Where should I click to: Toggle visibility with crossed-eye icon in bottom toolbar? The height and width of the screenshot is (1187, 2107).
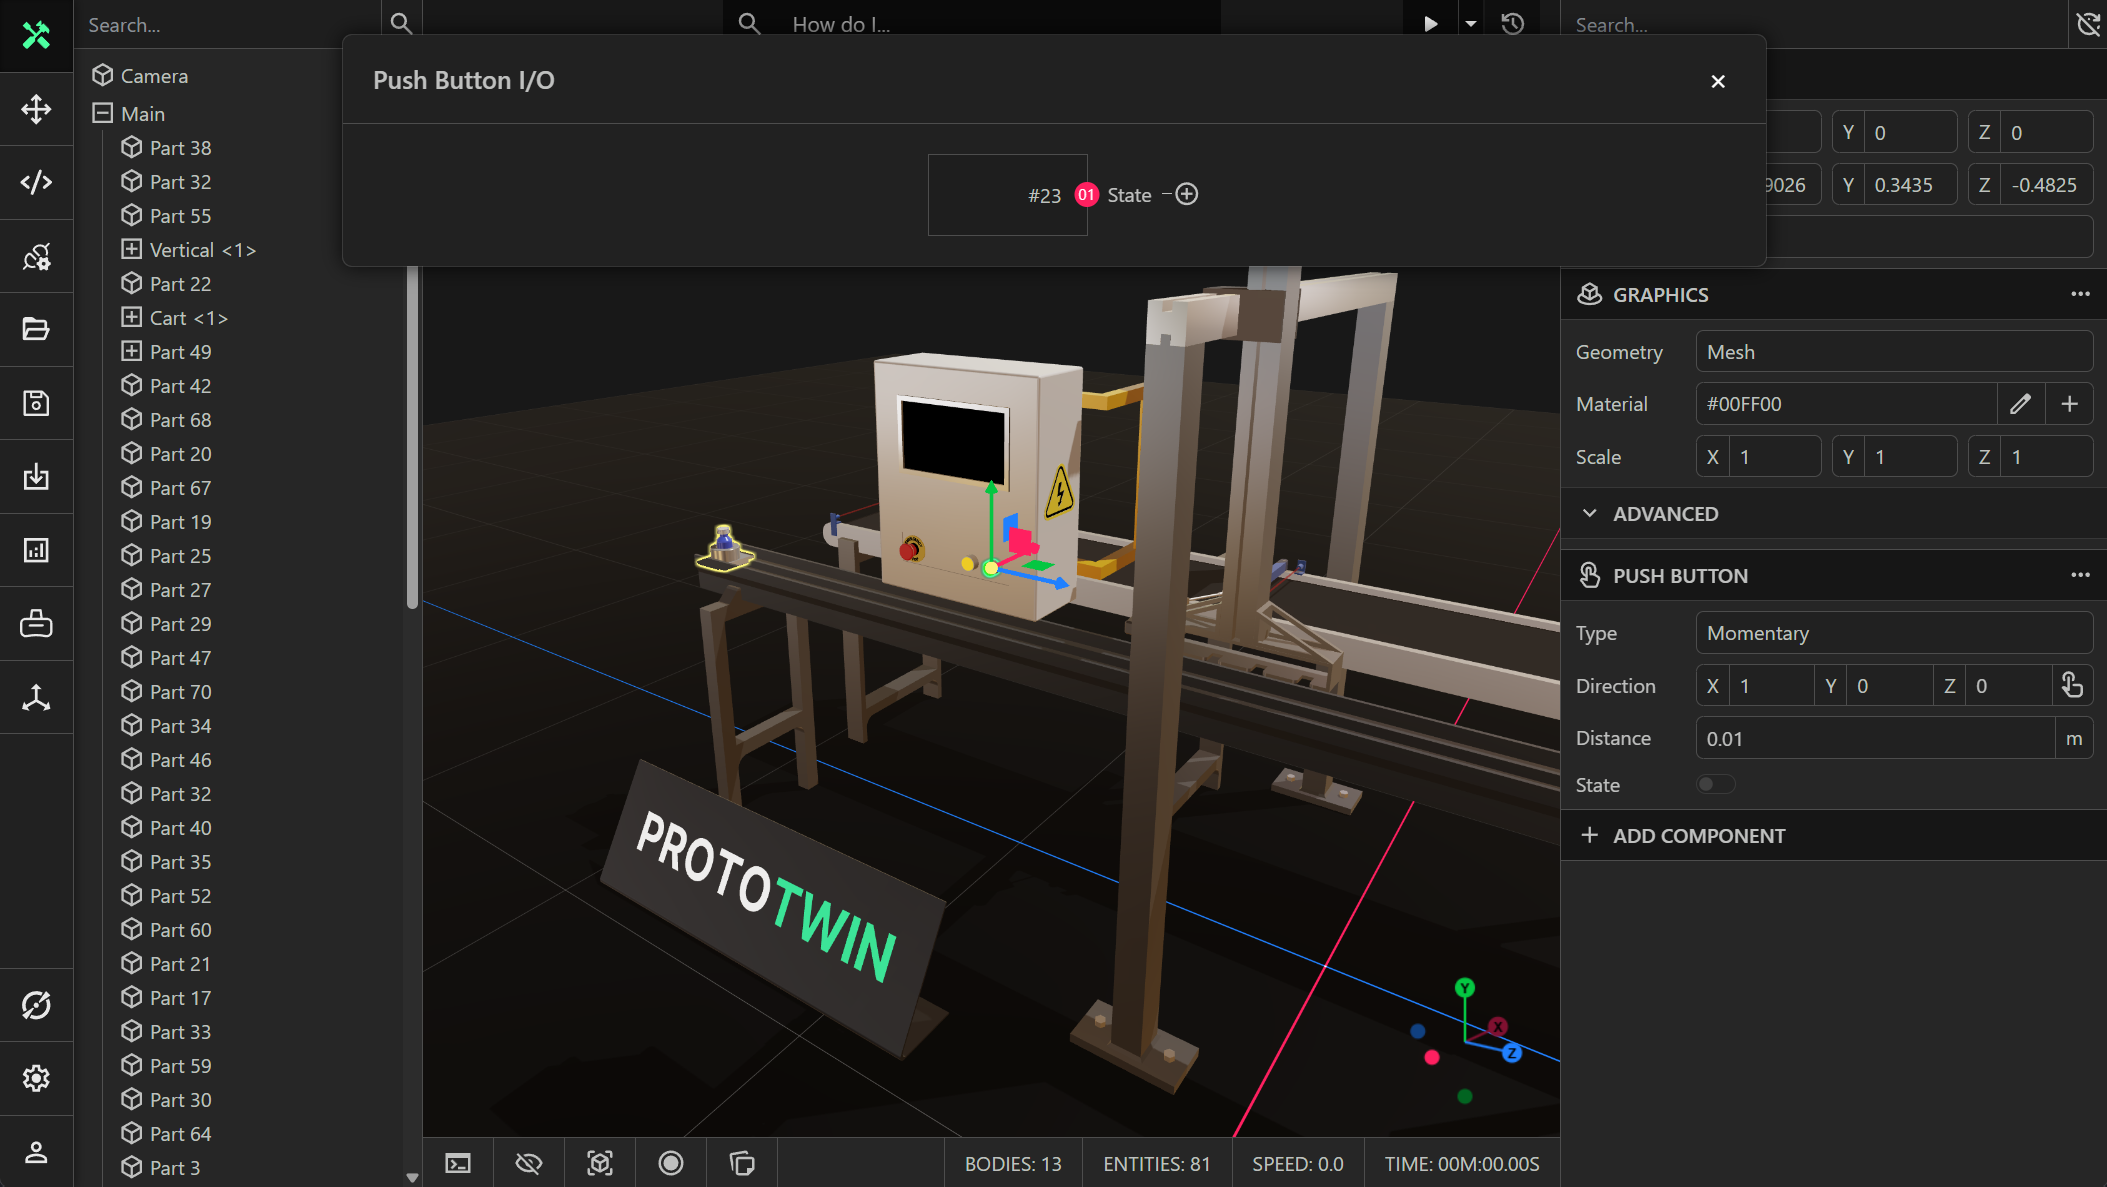(528, 1163)
